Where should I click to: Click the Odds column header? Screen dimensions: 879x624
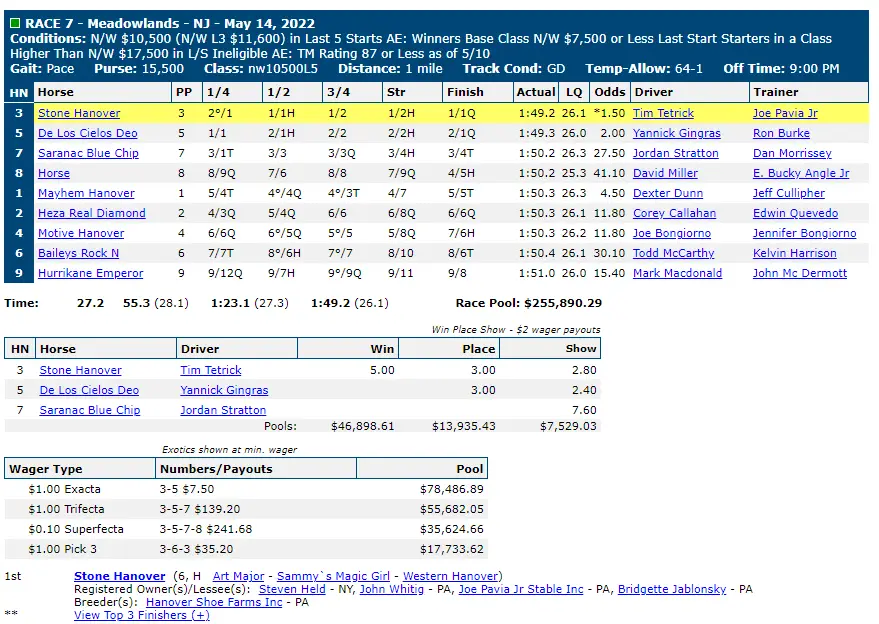(x=610, y=92)
